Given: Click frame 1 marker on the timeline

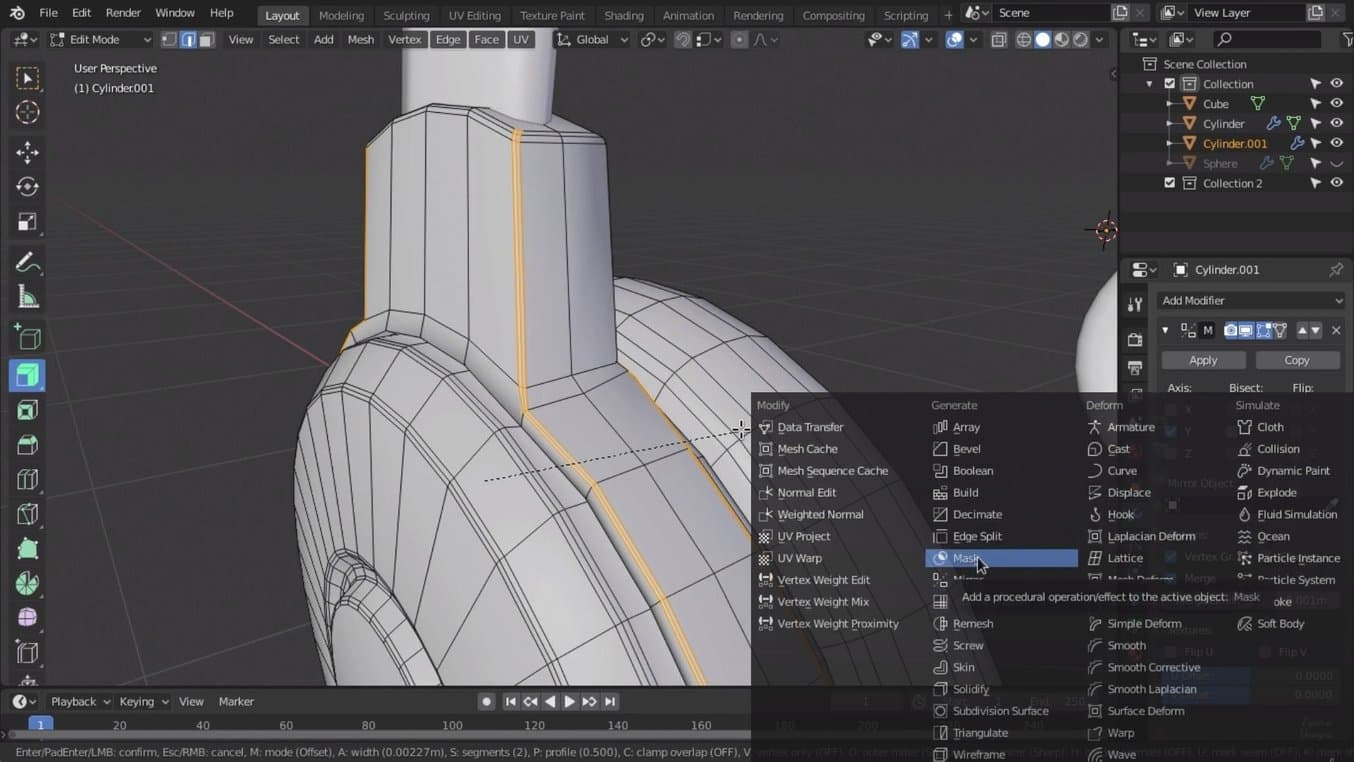Looking at the screenshot, I should [x=40, y=725].
